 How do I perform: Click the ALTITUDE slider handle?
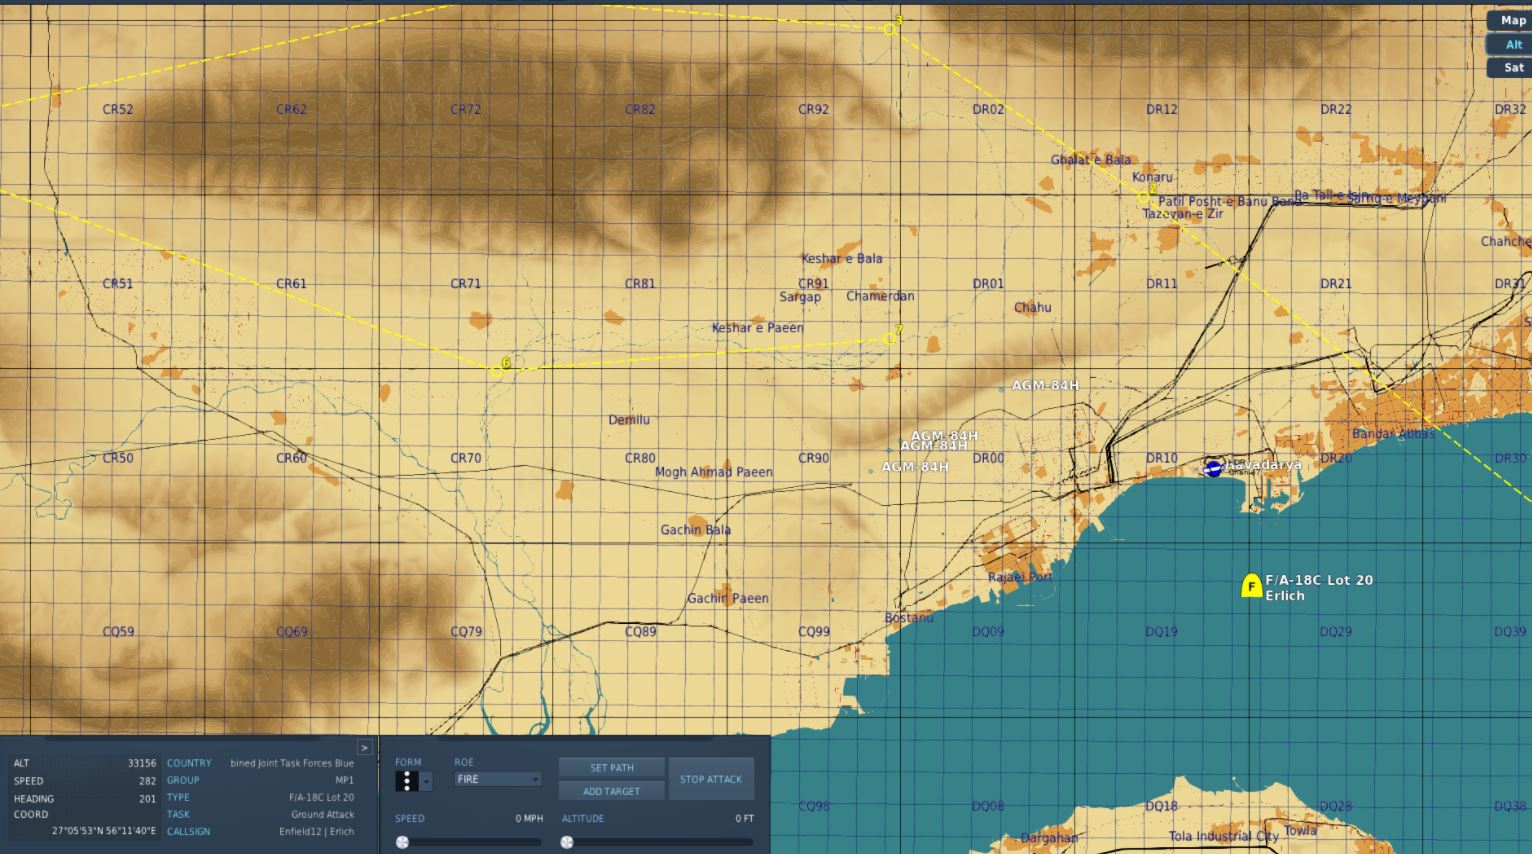[567, 842]
